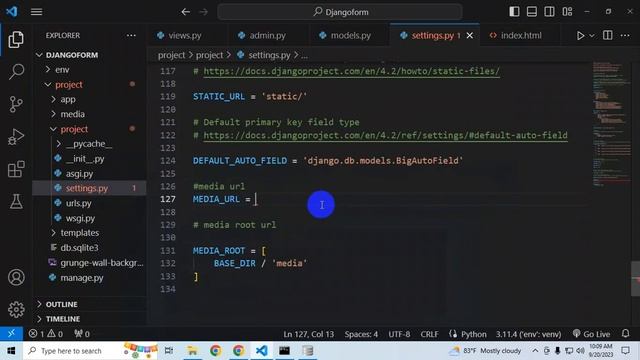Viewport: 640px width, 360px height.
Task: Open the Windows Start menu
Action: tap(11, 351)
